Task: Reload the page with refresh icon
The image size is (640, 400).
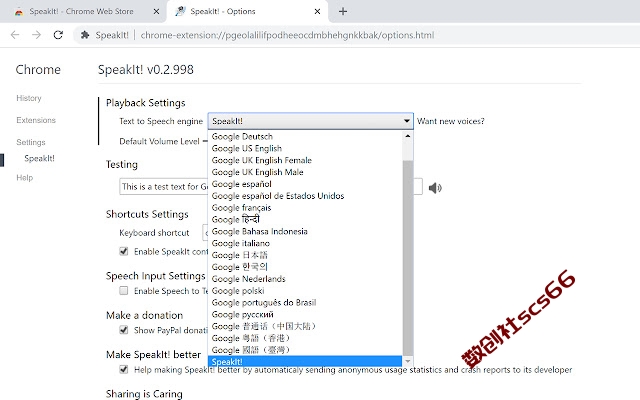Action: (58, 35)
